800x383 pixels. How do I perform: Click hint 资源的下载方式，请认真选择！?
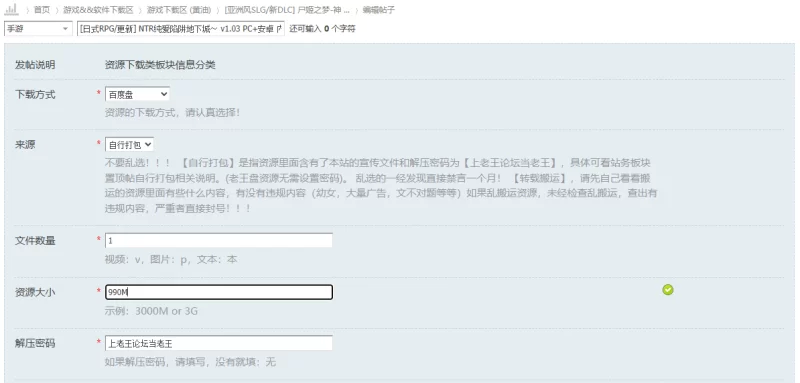click(x=172, y=112)
